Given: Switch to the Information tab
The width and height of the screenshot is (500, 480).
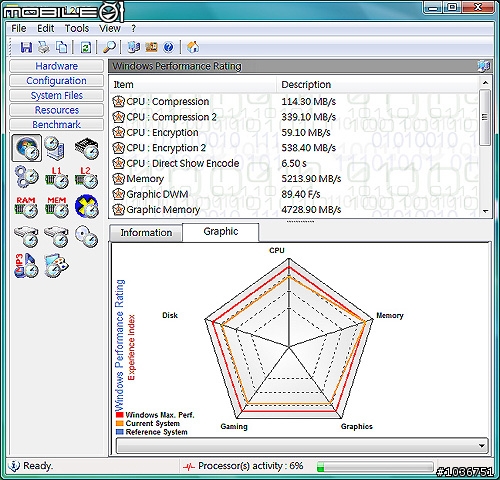Looking at the screenshot, I should pos(146,232).
